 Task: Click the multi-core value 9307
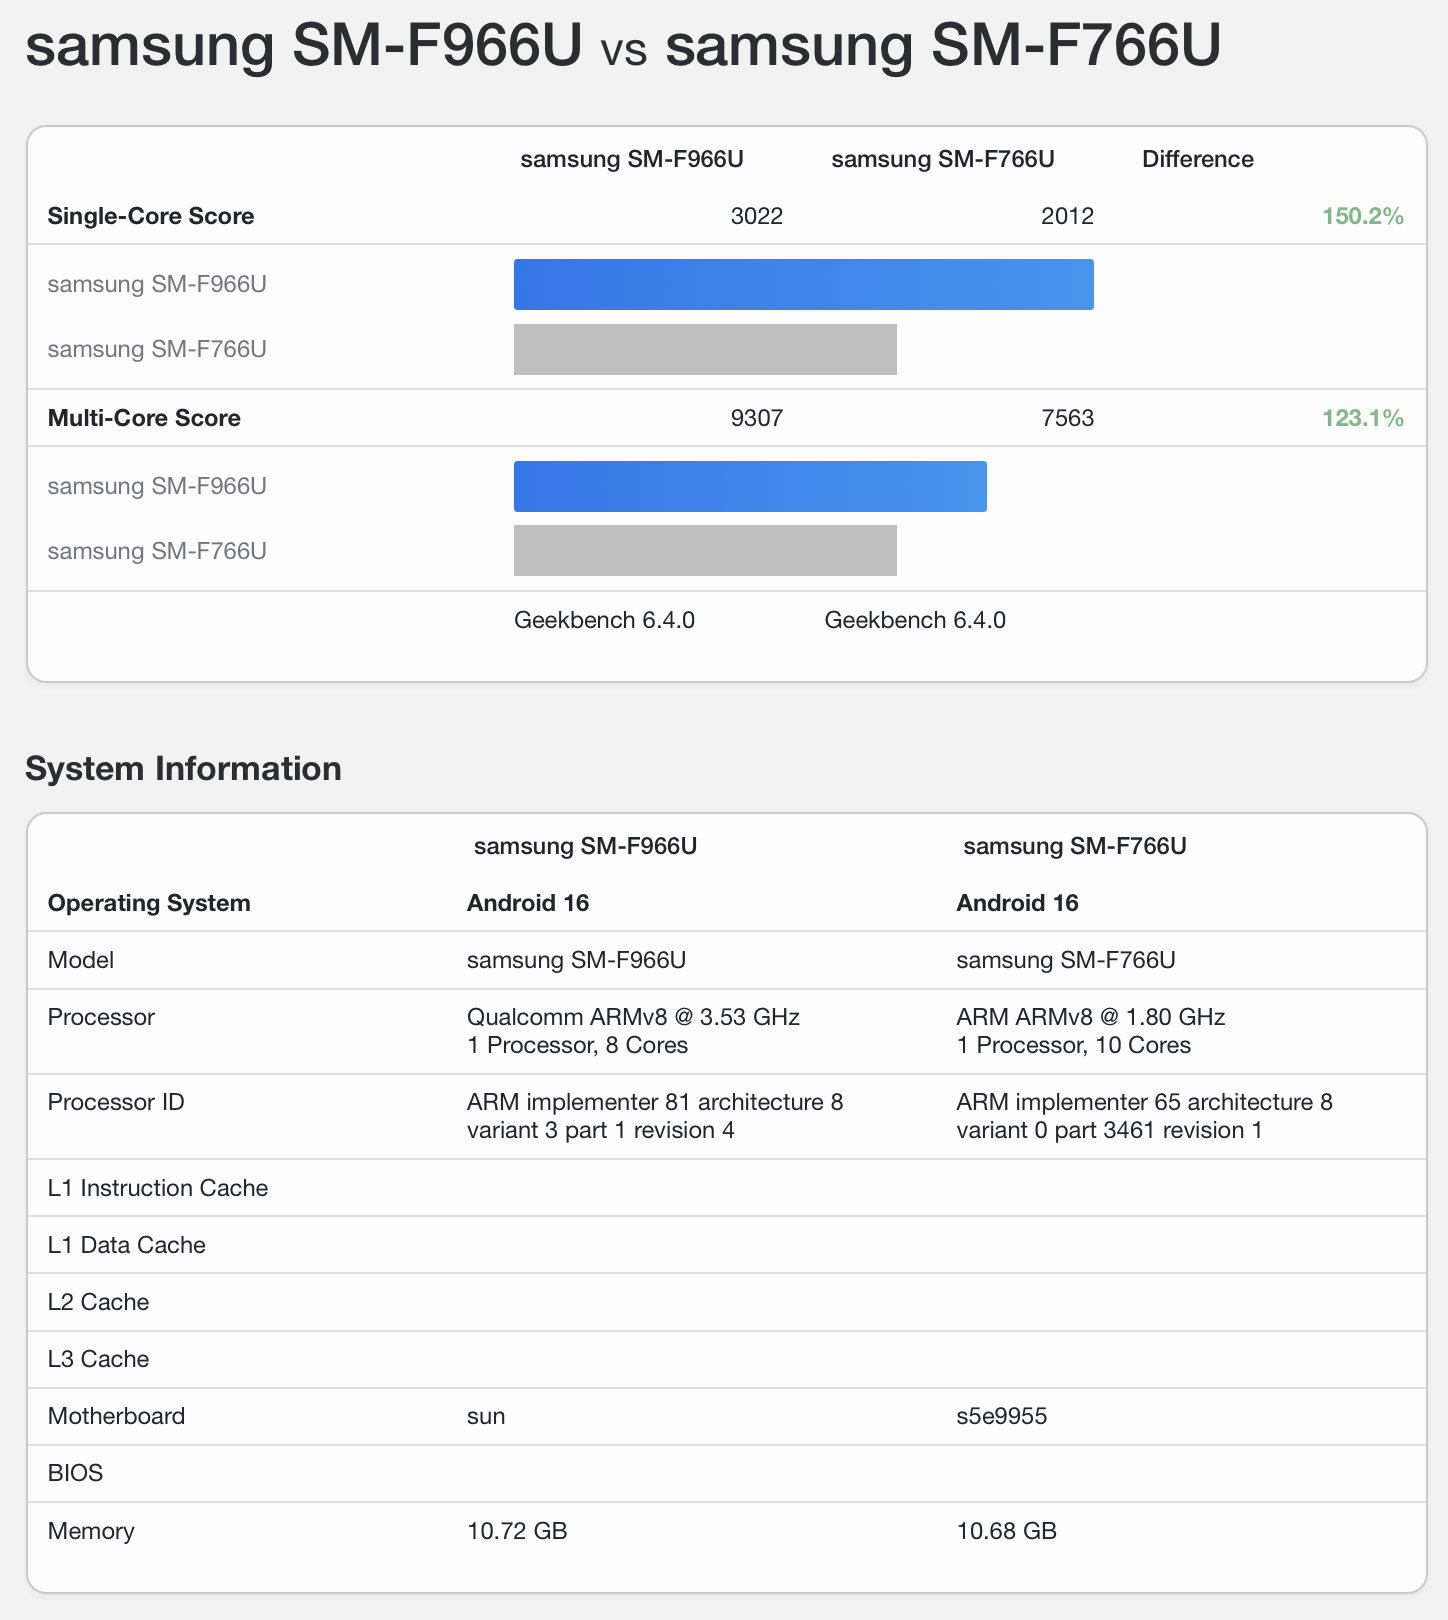pyautogui.click(x=757, y=418)
